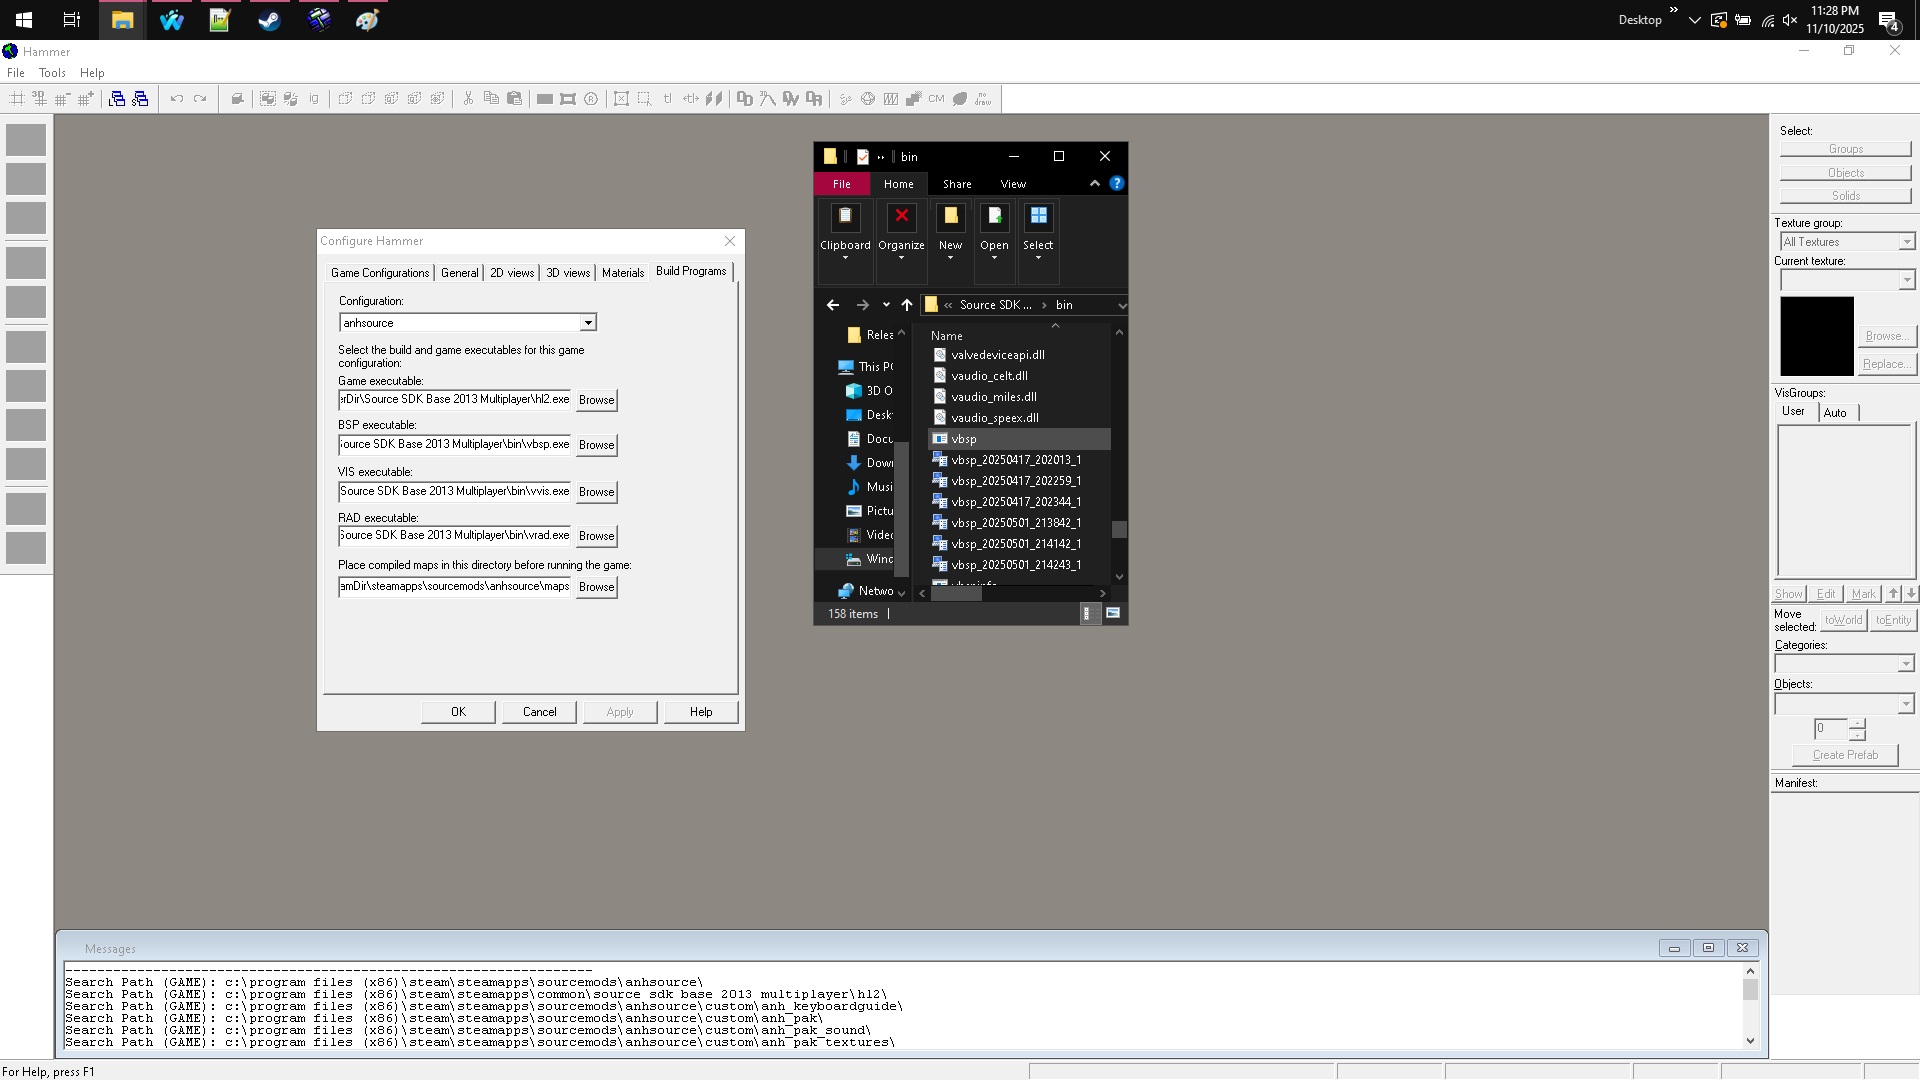The image size is (1920, 1080).
Task: Click the Carve tool icon
Action: pos(237,99)
